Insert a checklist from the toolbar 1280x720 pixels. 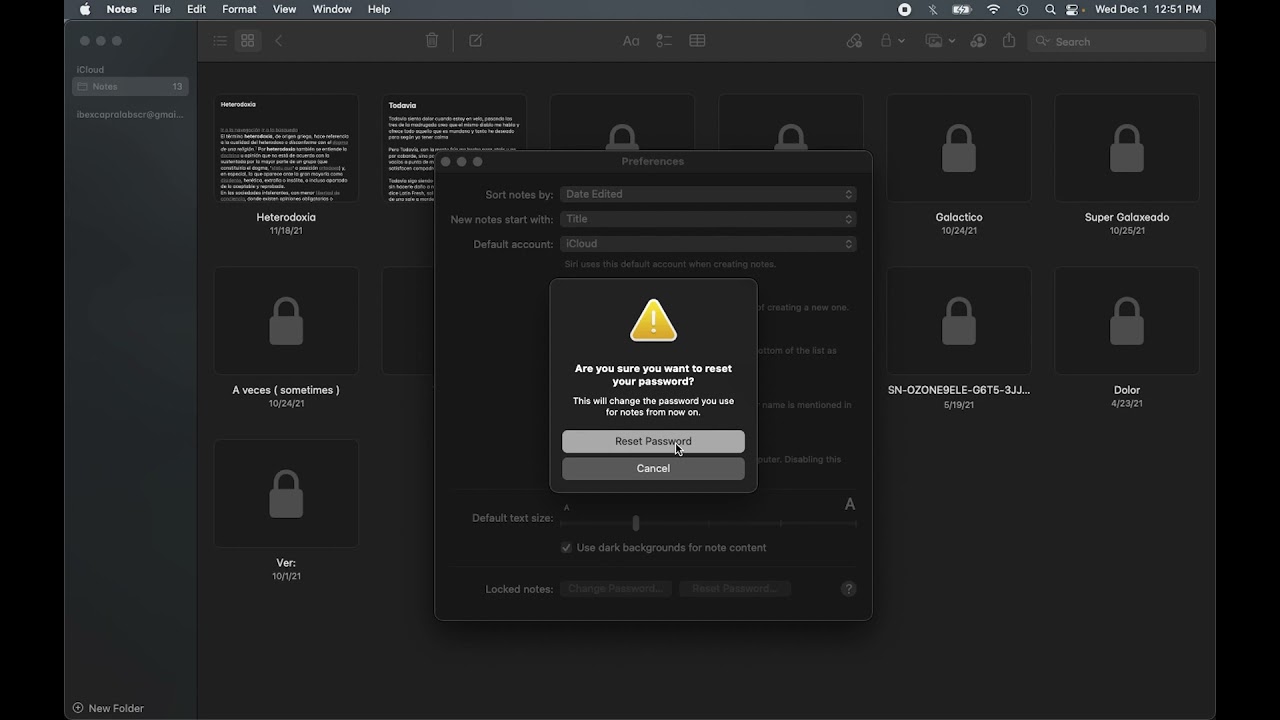tap(664, 41)
